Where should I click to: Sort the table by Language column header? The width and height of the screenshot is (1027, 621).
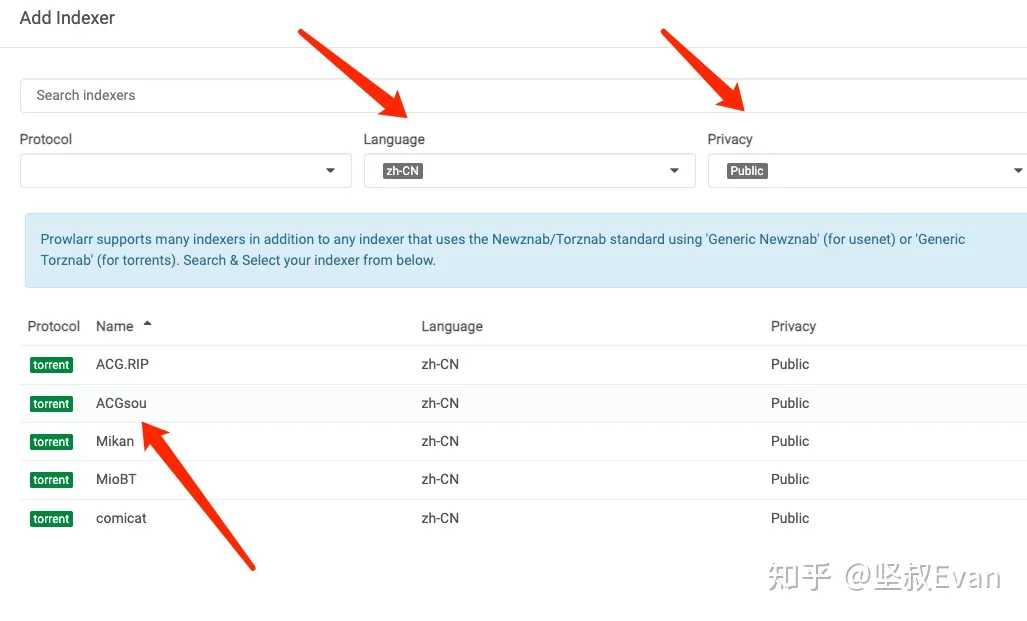click(x=452, y=326)
